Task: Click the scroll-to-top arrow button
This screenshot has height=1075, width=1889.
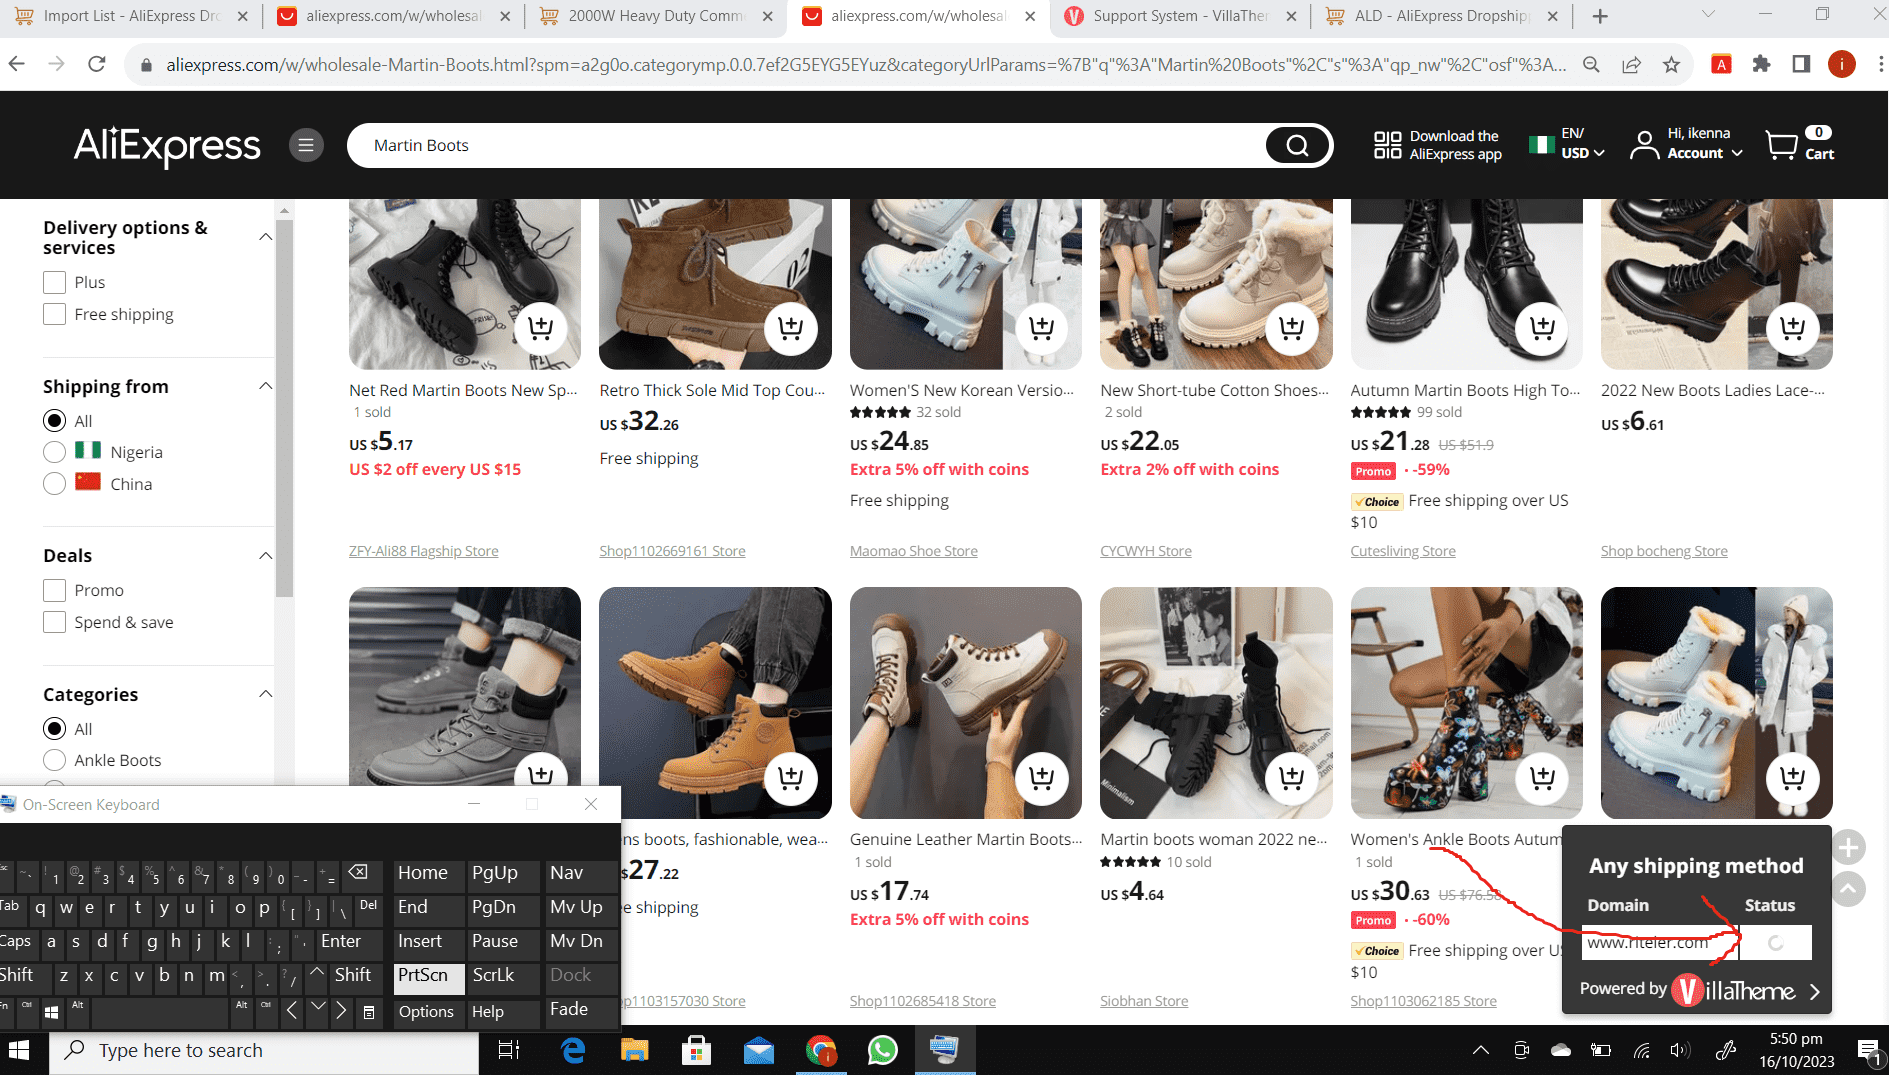Action: (x=1848, y=888)
